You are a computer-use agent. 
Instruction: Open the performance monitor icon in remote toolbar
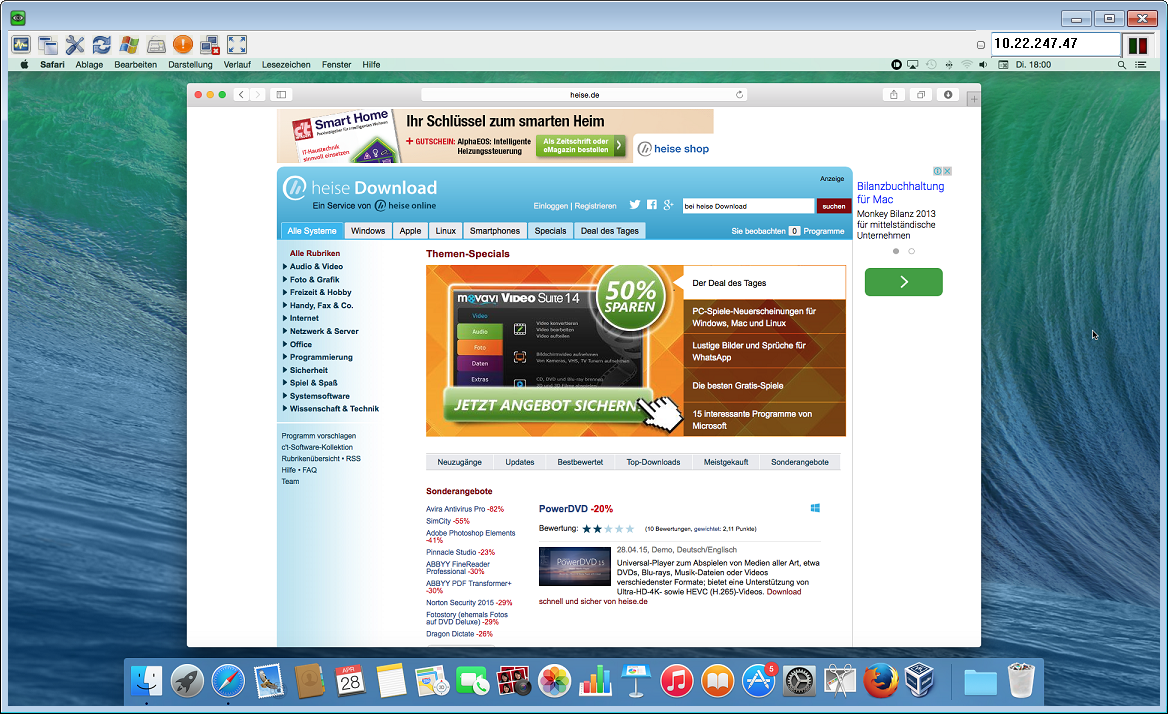(21, 45)
